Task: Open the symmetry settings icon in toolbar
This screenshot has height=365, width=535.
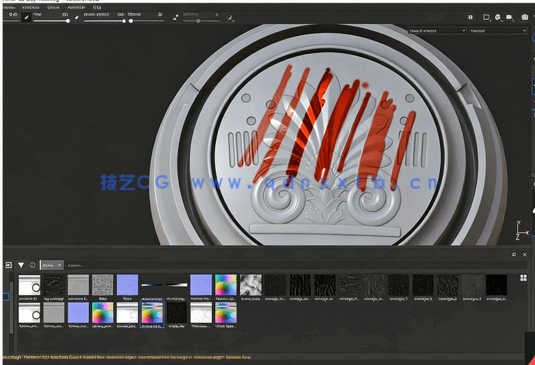Action: pos(175,17)
